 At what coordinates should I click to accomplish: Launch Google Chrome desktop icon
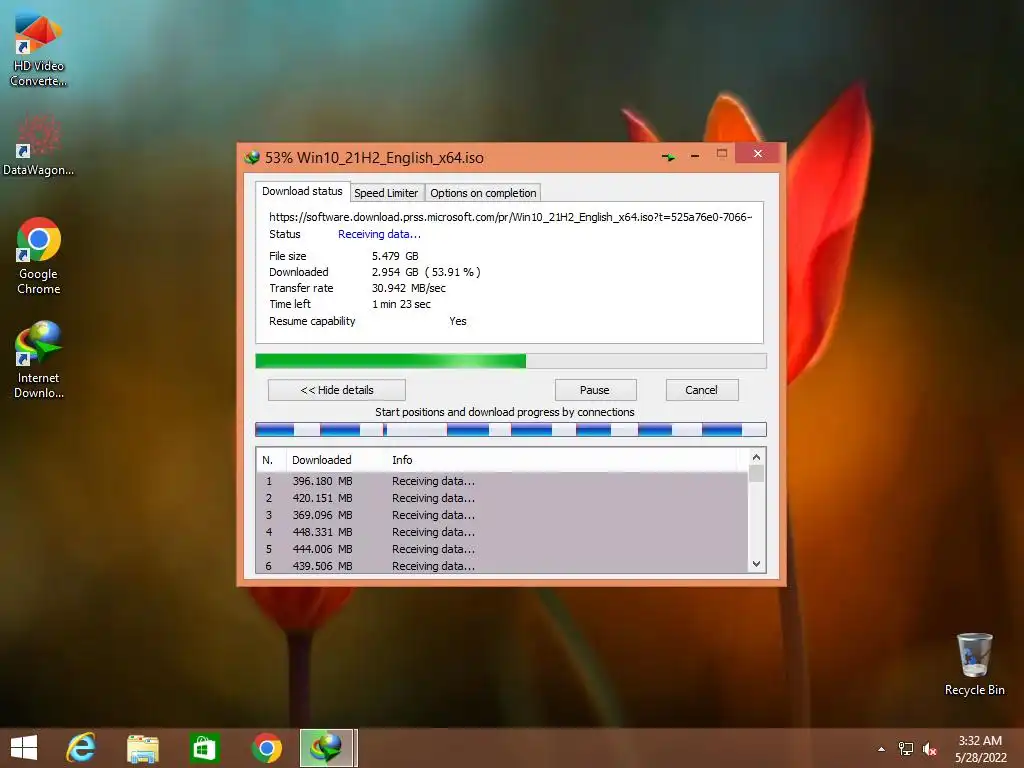click(x=38, y=256)
